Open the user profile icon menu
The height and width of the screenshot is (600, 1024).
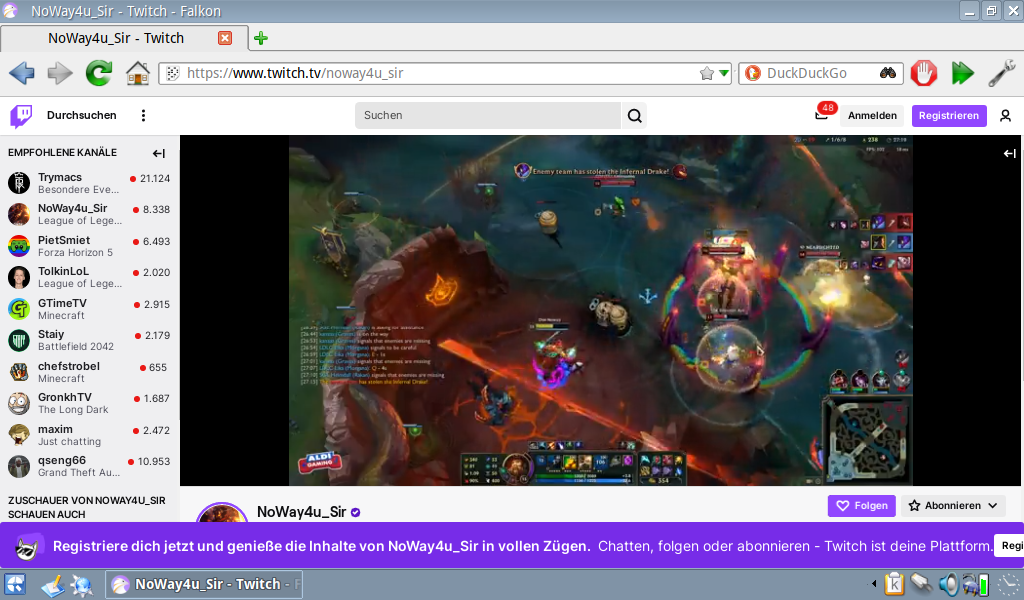click(x=1005, y=116)
